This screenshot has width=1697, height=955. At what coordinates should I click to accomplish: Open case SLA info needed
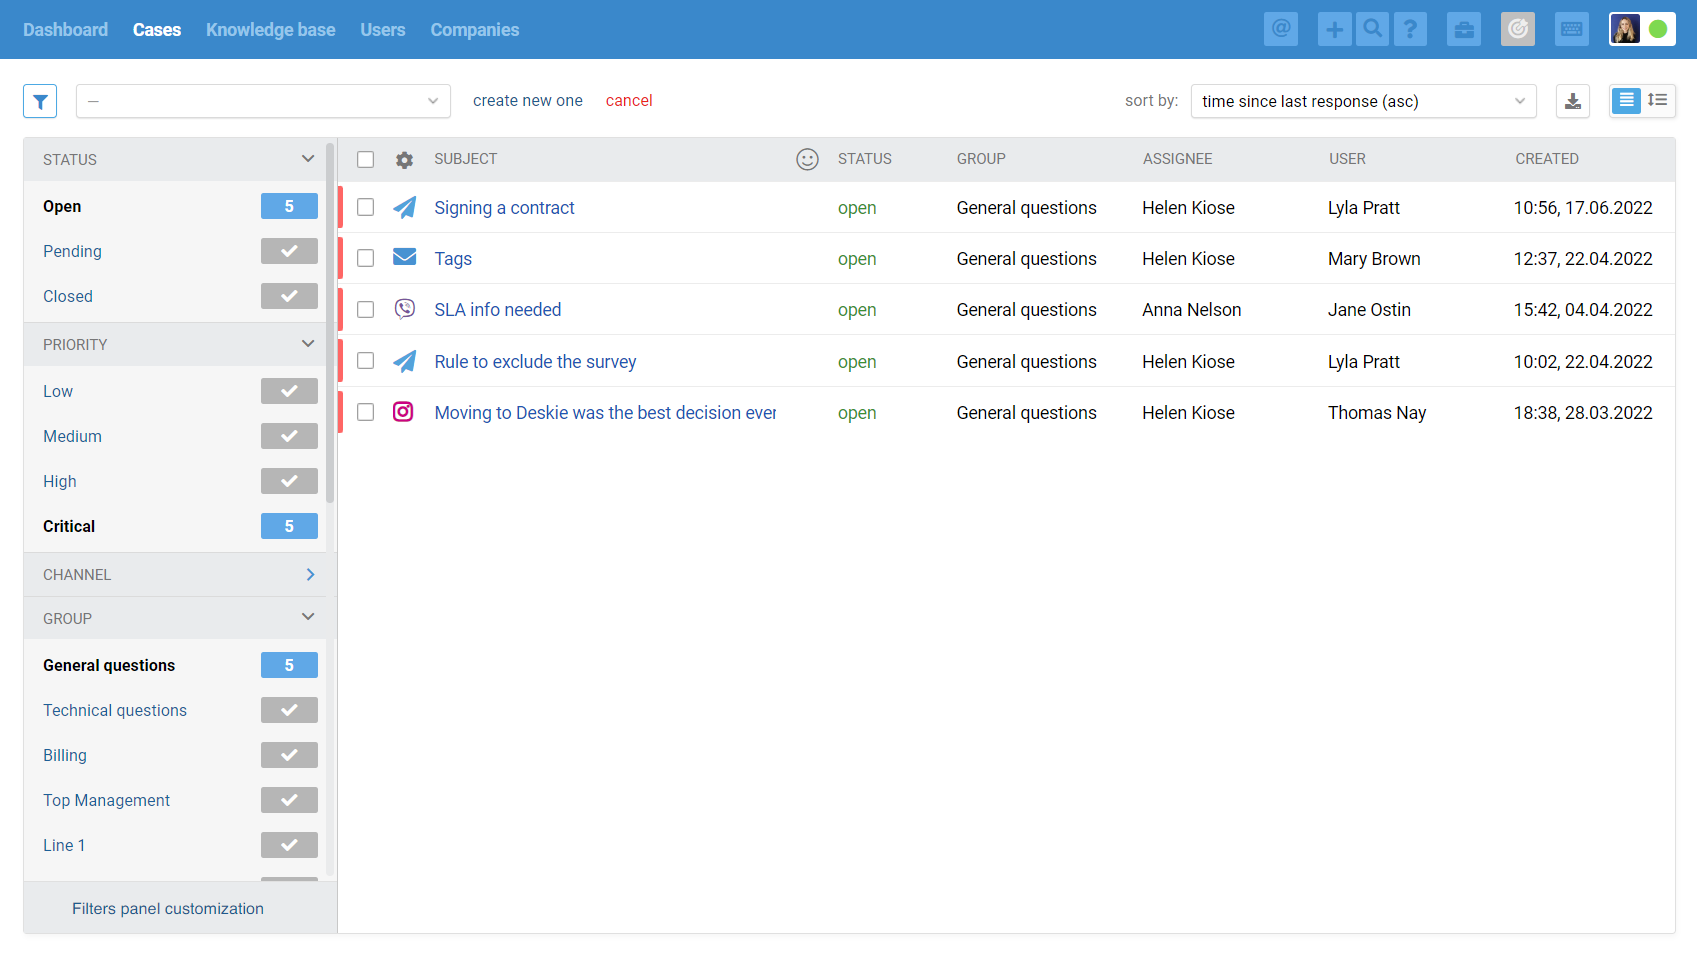pyautogui.click(x=498, y=310)
